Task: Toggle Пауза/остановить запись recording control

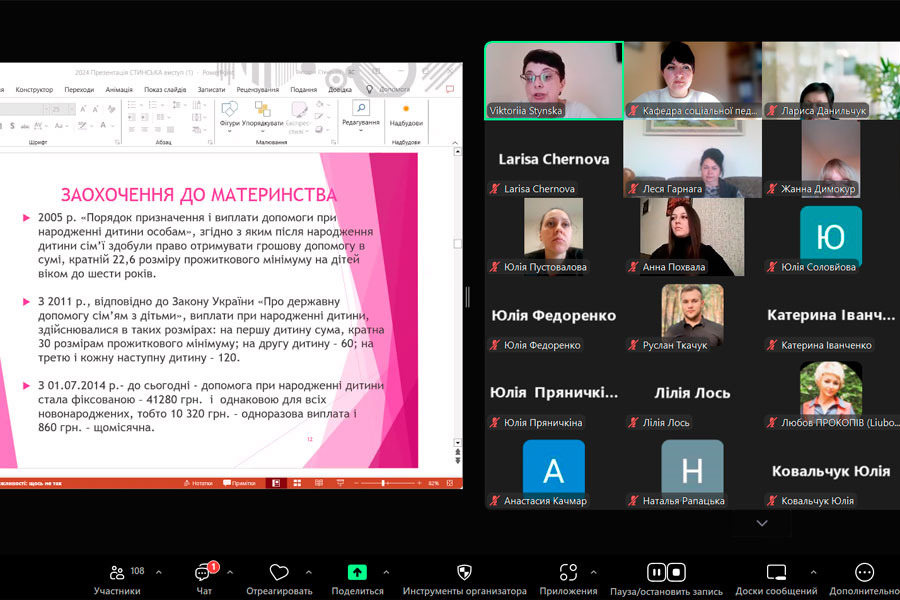Action: tap(666, 573)
